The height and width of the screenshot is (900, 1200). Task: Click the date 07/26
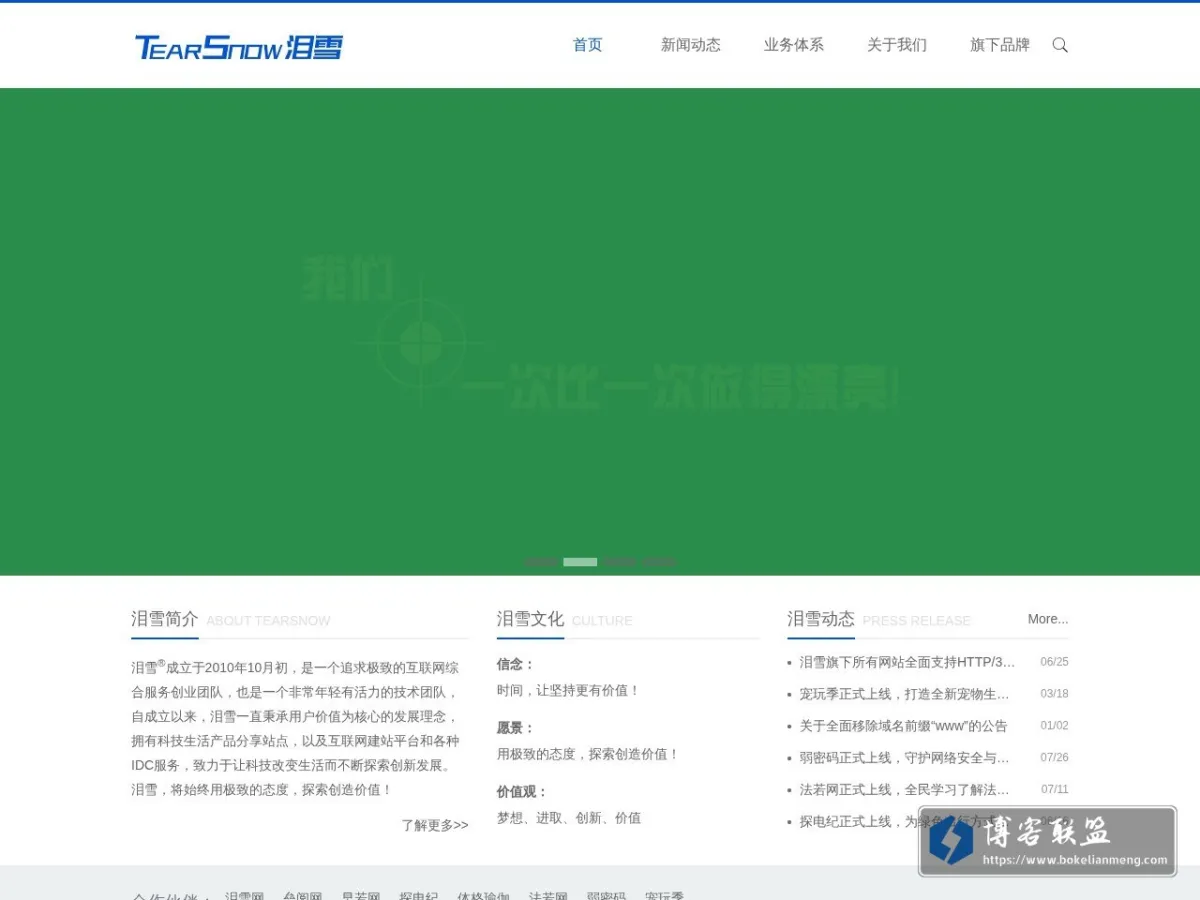click(x=1054, y=758)
